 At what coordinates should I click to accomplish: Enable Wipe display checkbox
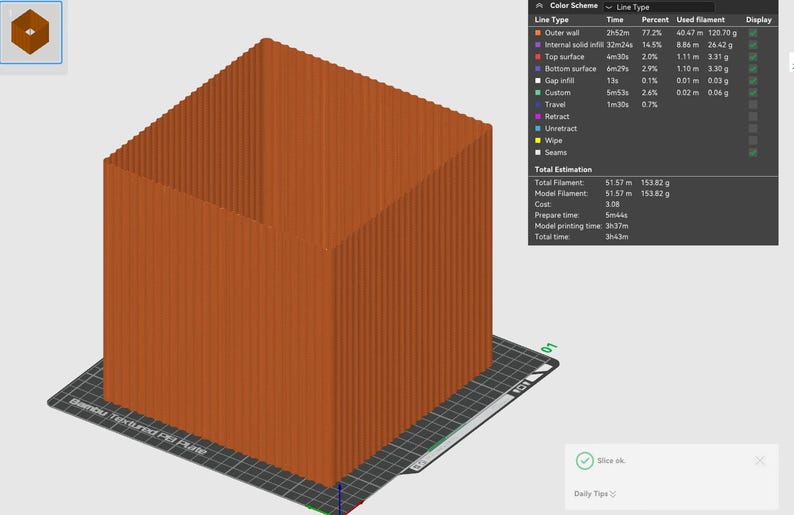[753, 141]
